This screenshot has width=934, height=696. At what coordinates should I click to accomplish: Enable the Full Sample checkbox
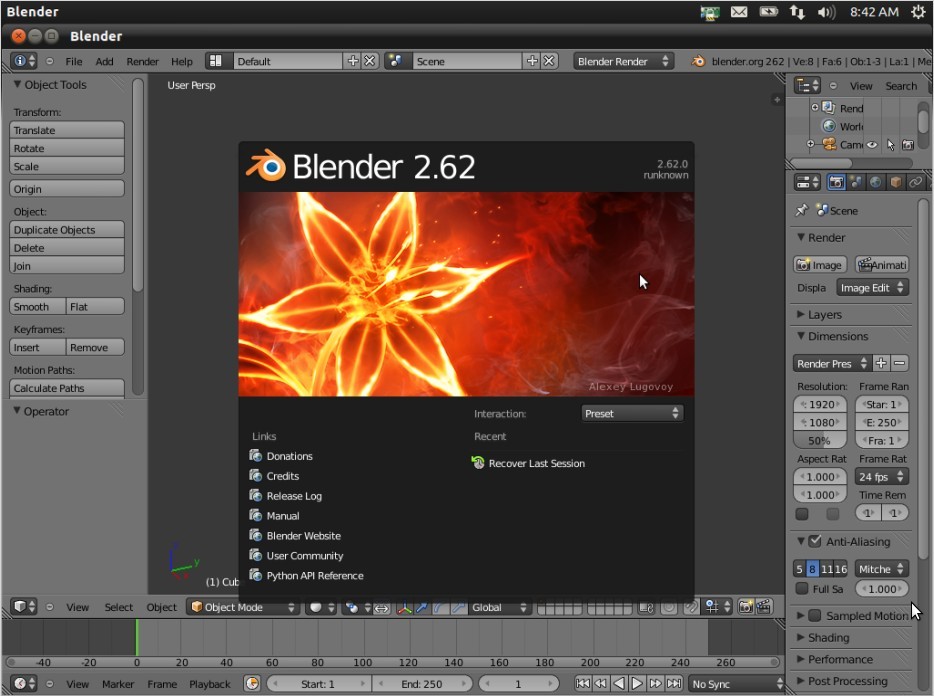tap(802, 588)
